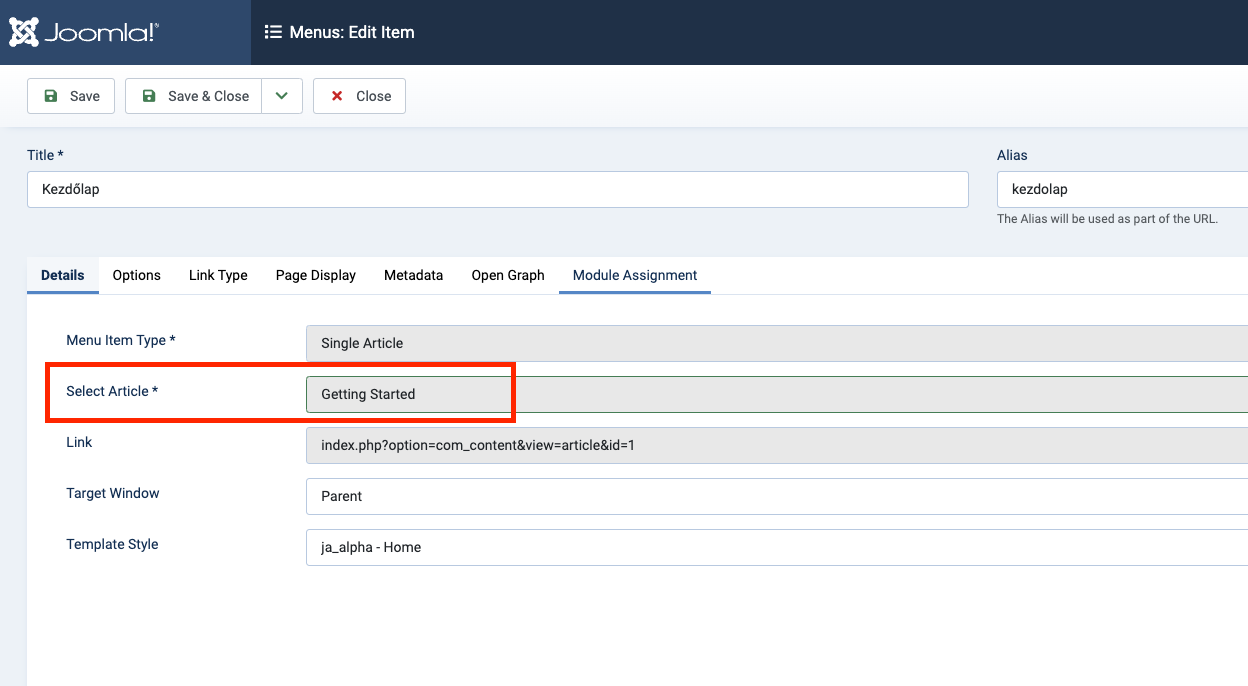Expand the save options chevron dropdown
The image size is (1248, 686).
click(x=282, y=96)
